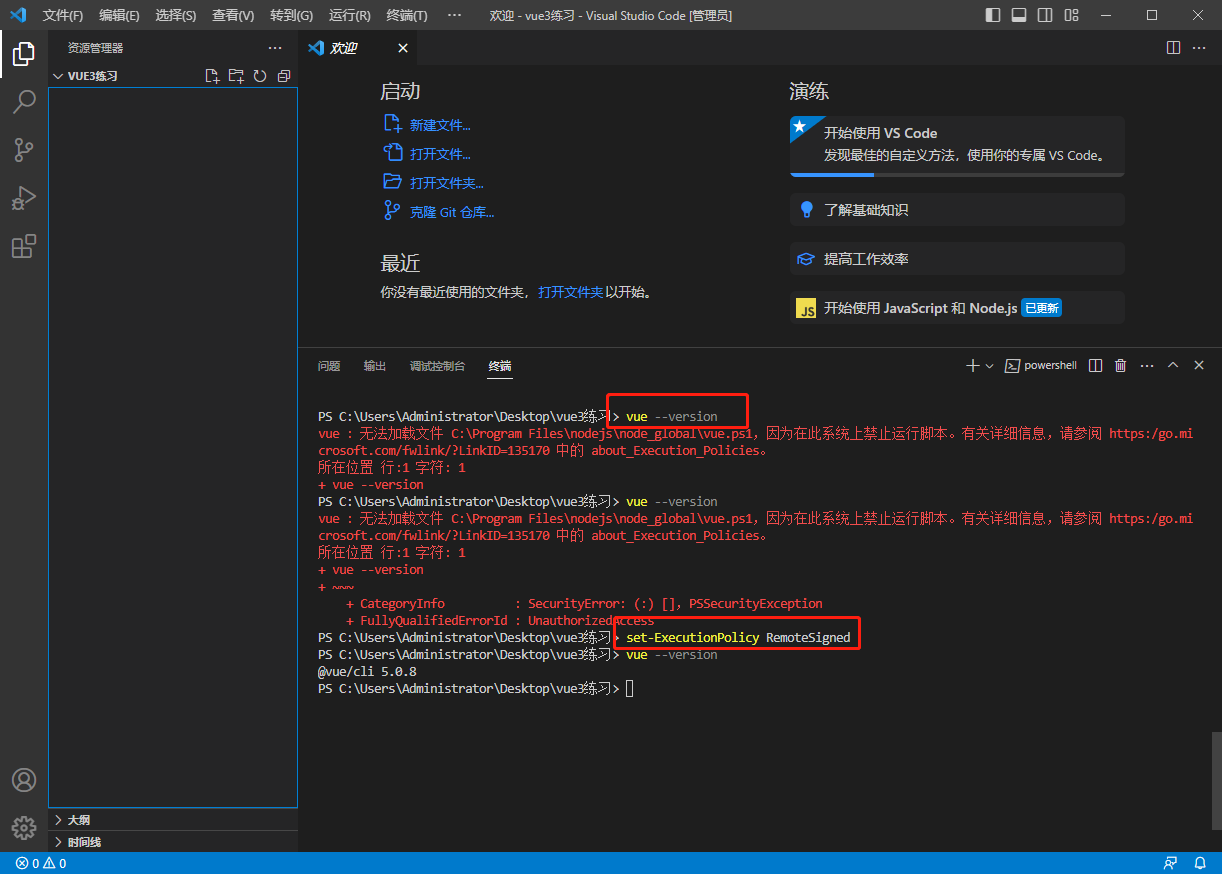Open errors and warnings in the status bar
Image resolution: width=1222 pixels, height=874 pixels.
[x=41, y=863]
